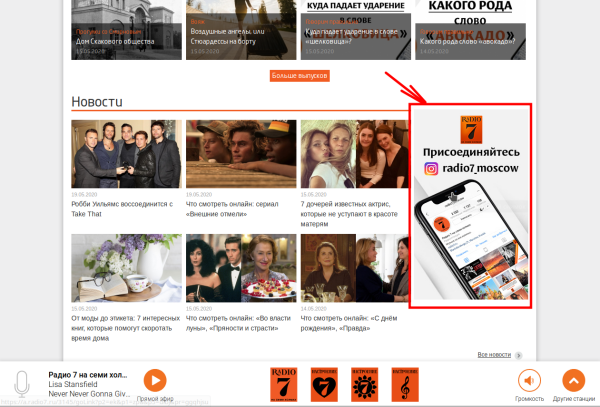Click the Громкость label
The image size is (600, 407).
529,399
